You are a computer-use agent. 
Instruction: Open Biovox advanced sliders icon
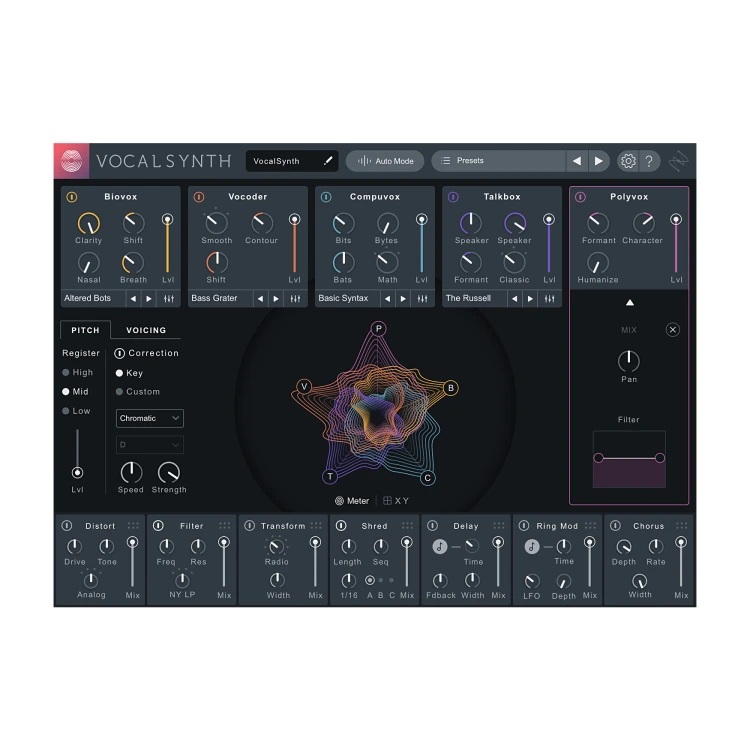click(169, 298)
